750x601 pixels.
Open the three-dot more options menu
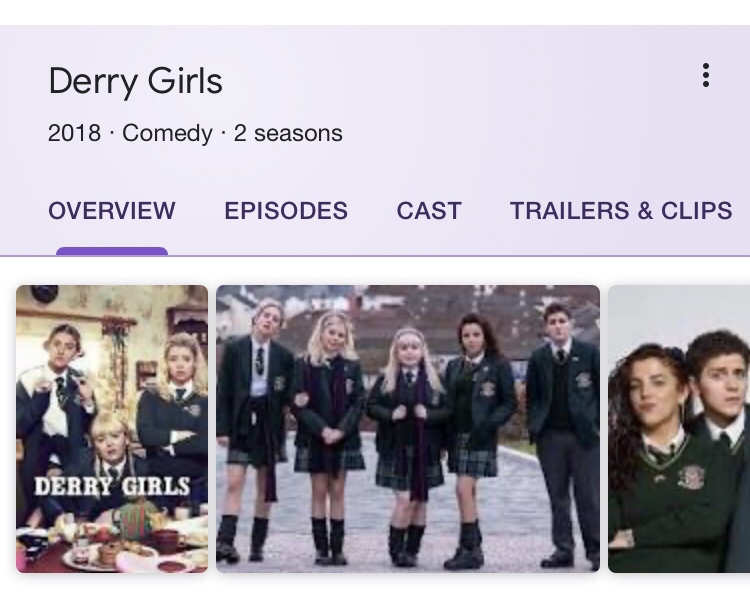pos(706,76)
